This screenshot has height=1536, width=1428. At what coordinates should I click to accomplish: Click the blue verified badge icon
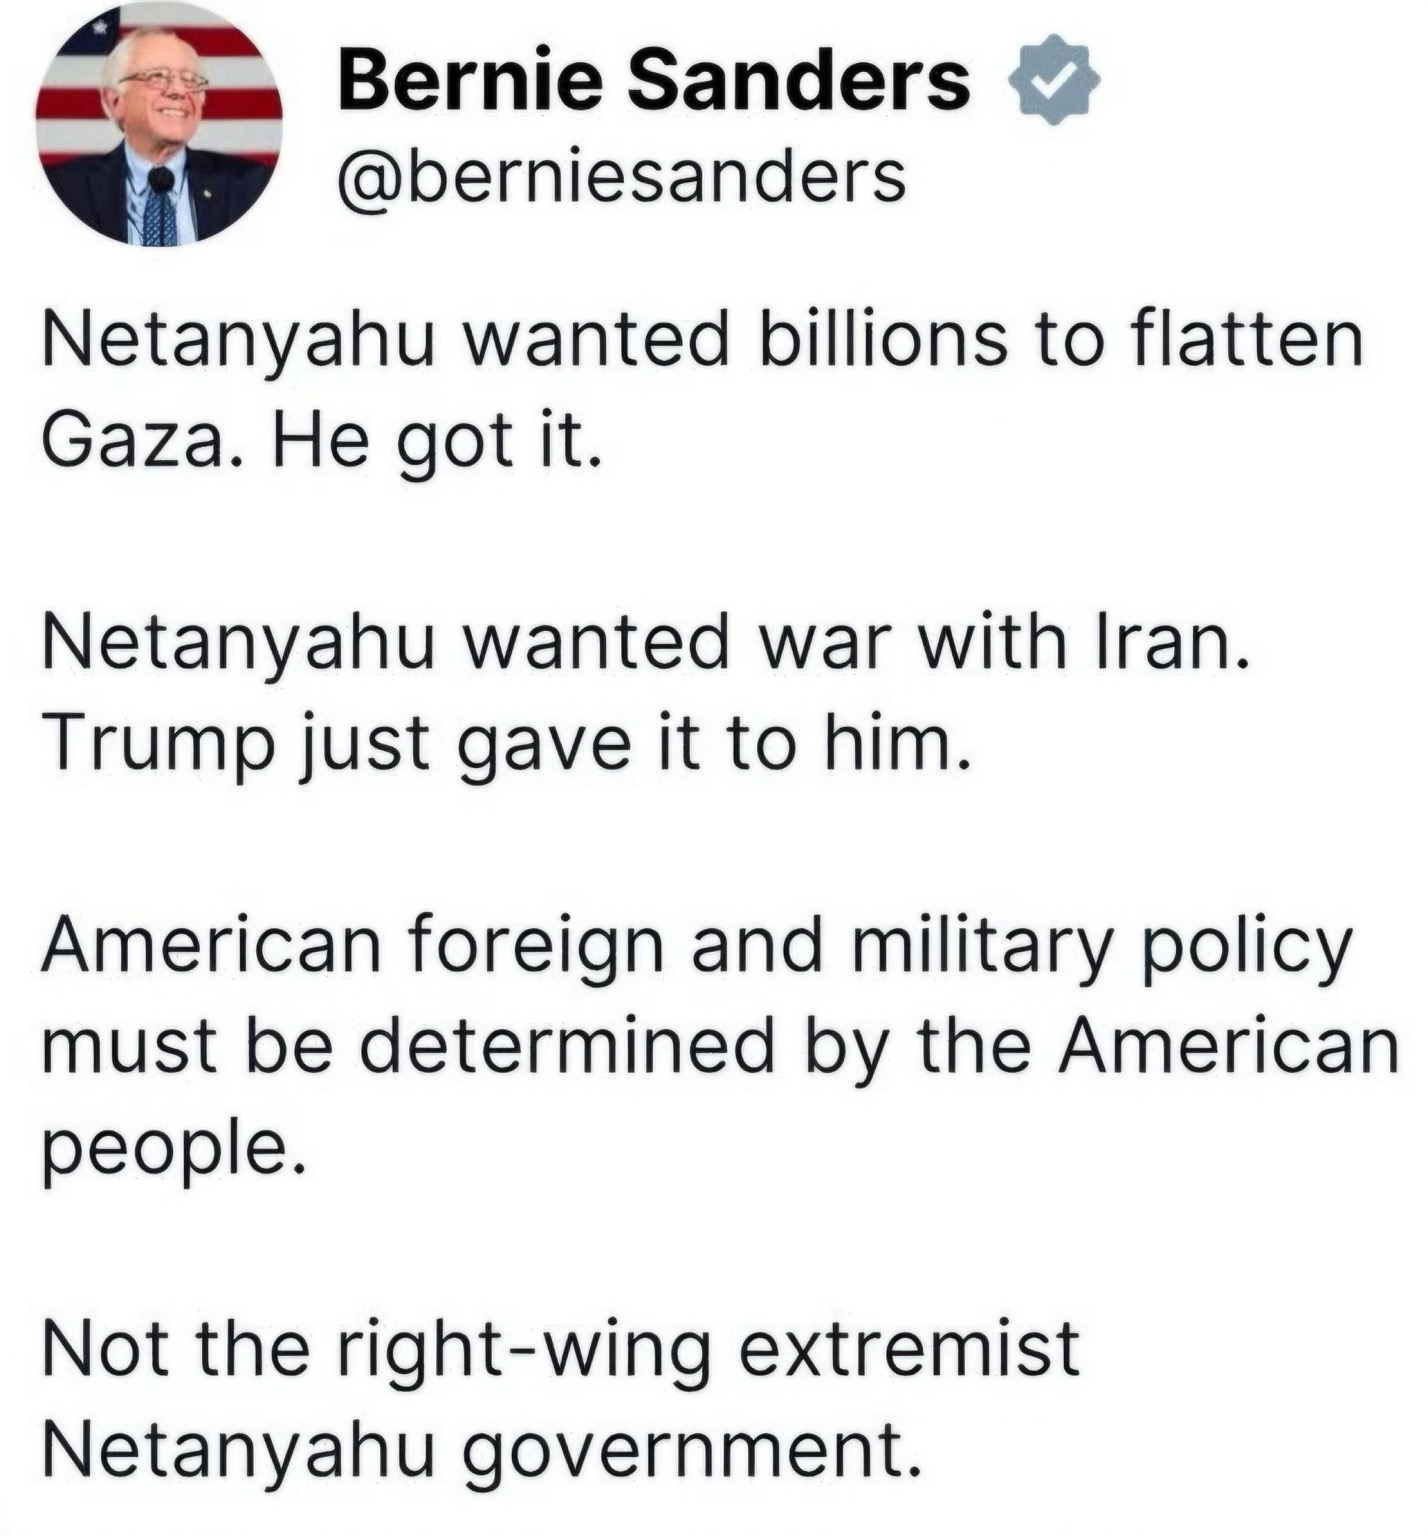1056,80
